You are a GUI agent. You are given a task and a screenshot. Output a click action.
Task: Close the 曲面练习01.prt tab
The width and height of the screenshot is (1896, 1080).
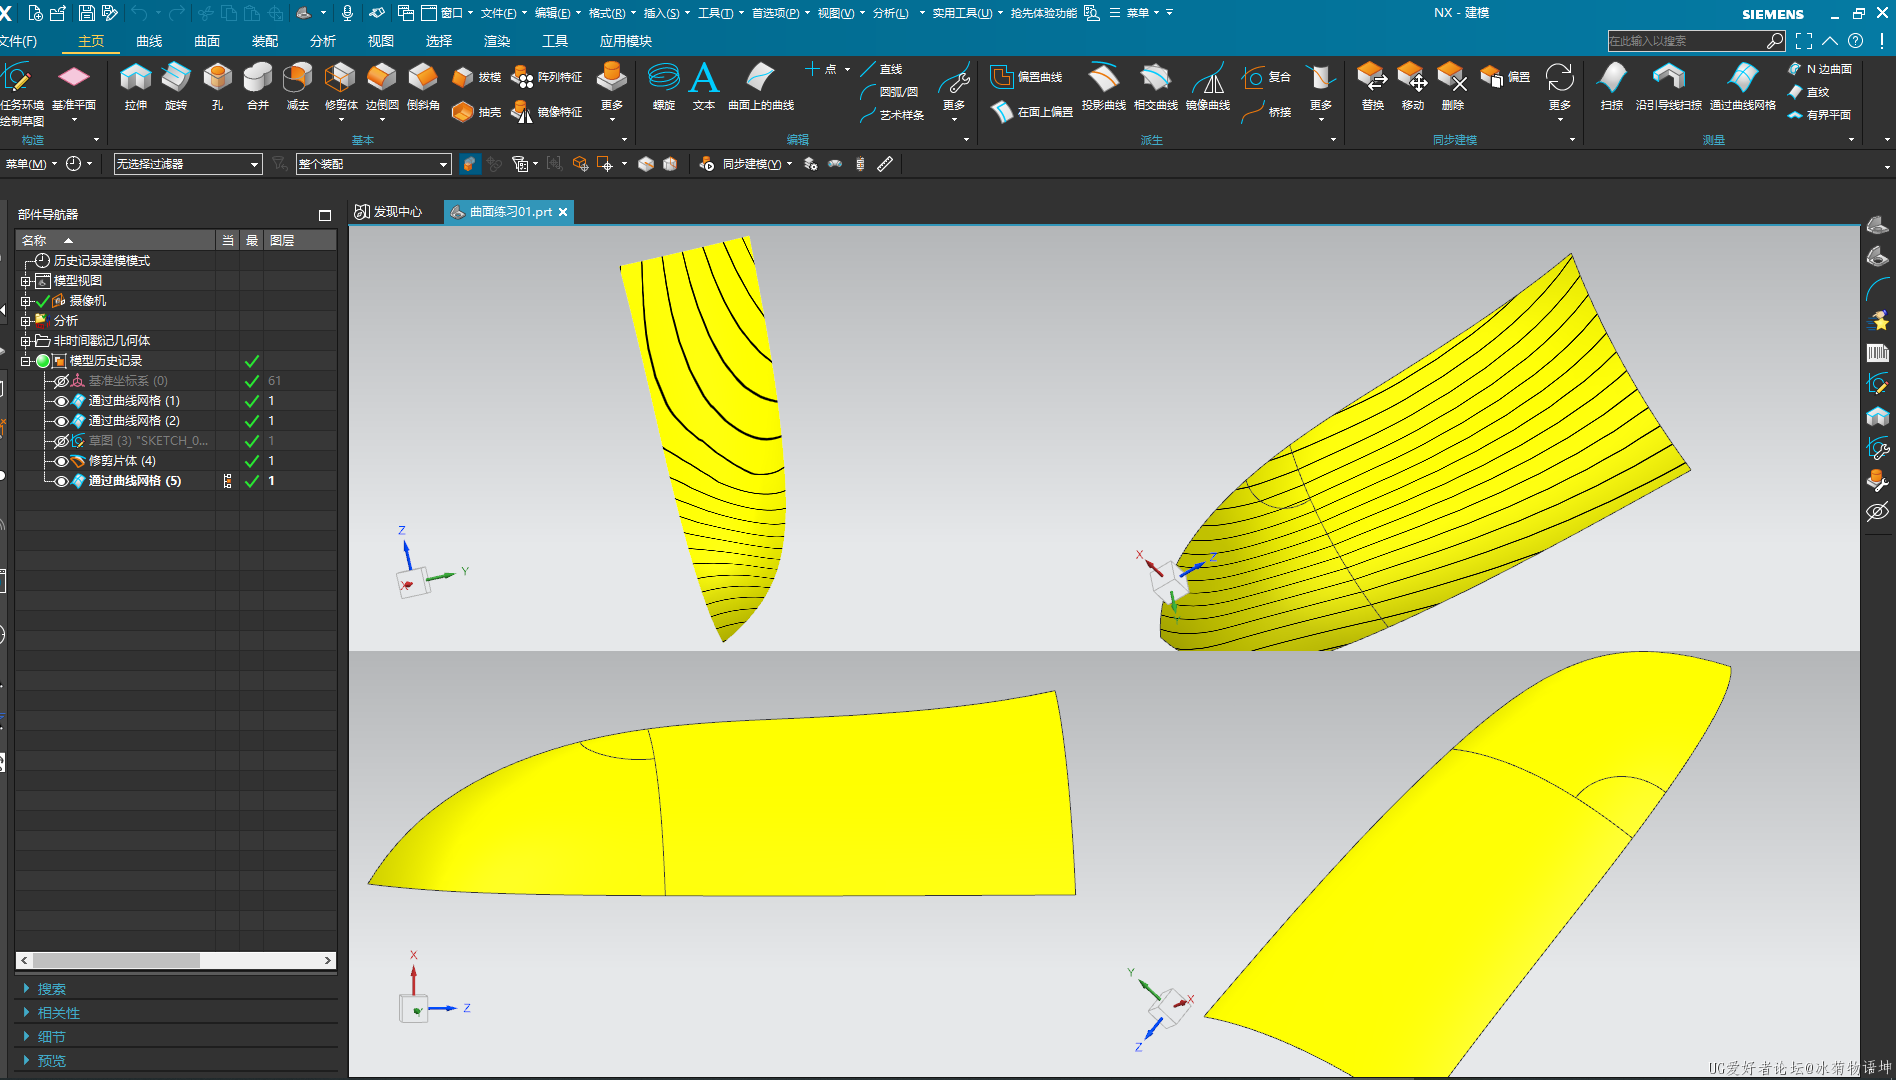click(x=563, y=212)
